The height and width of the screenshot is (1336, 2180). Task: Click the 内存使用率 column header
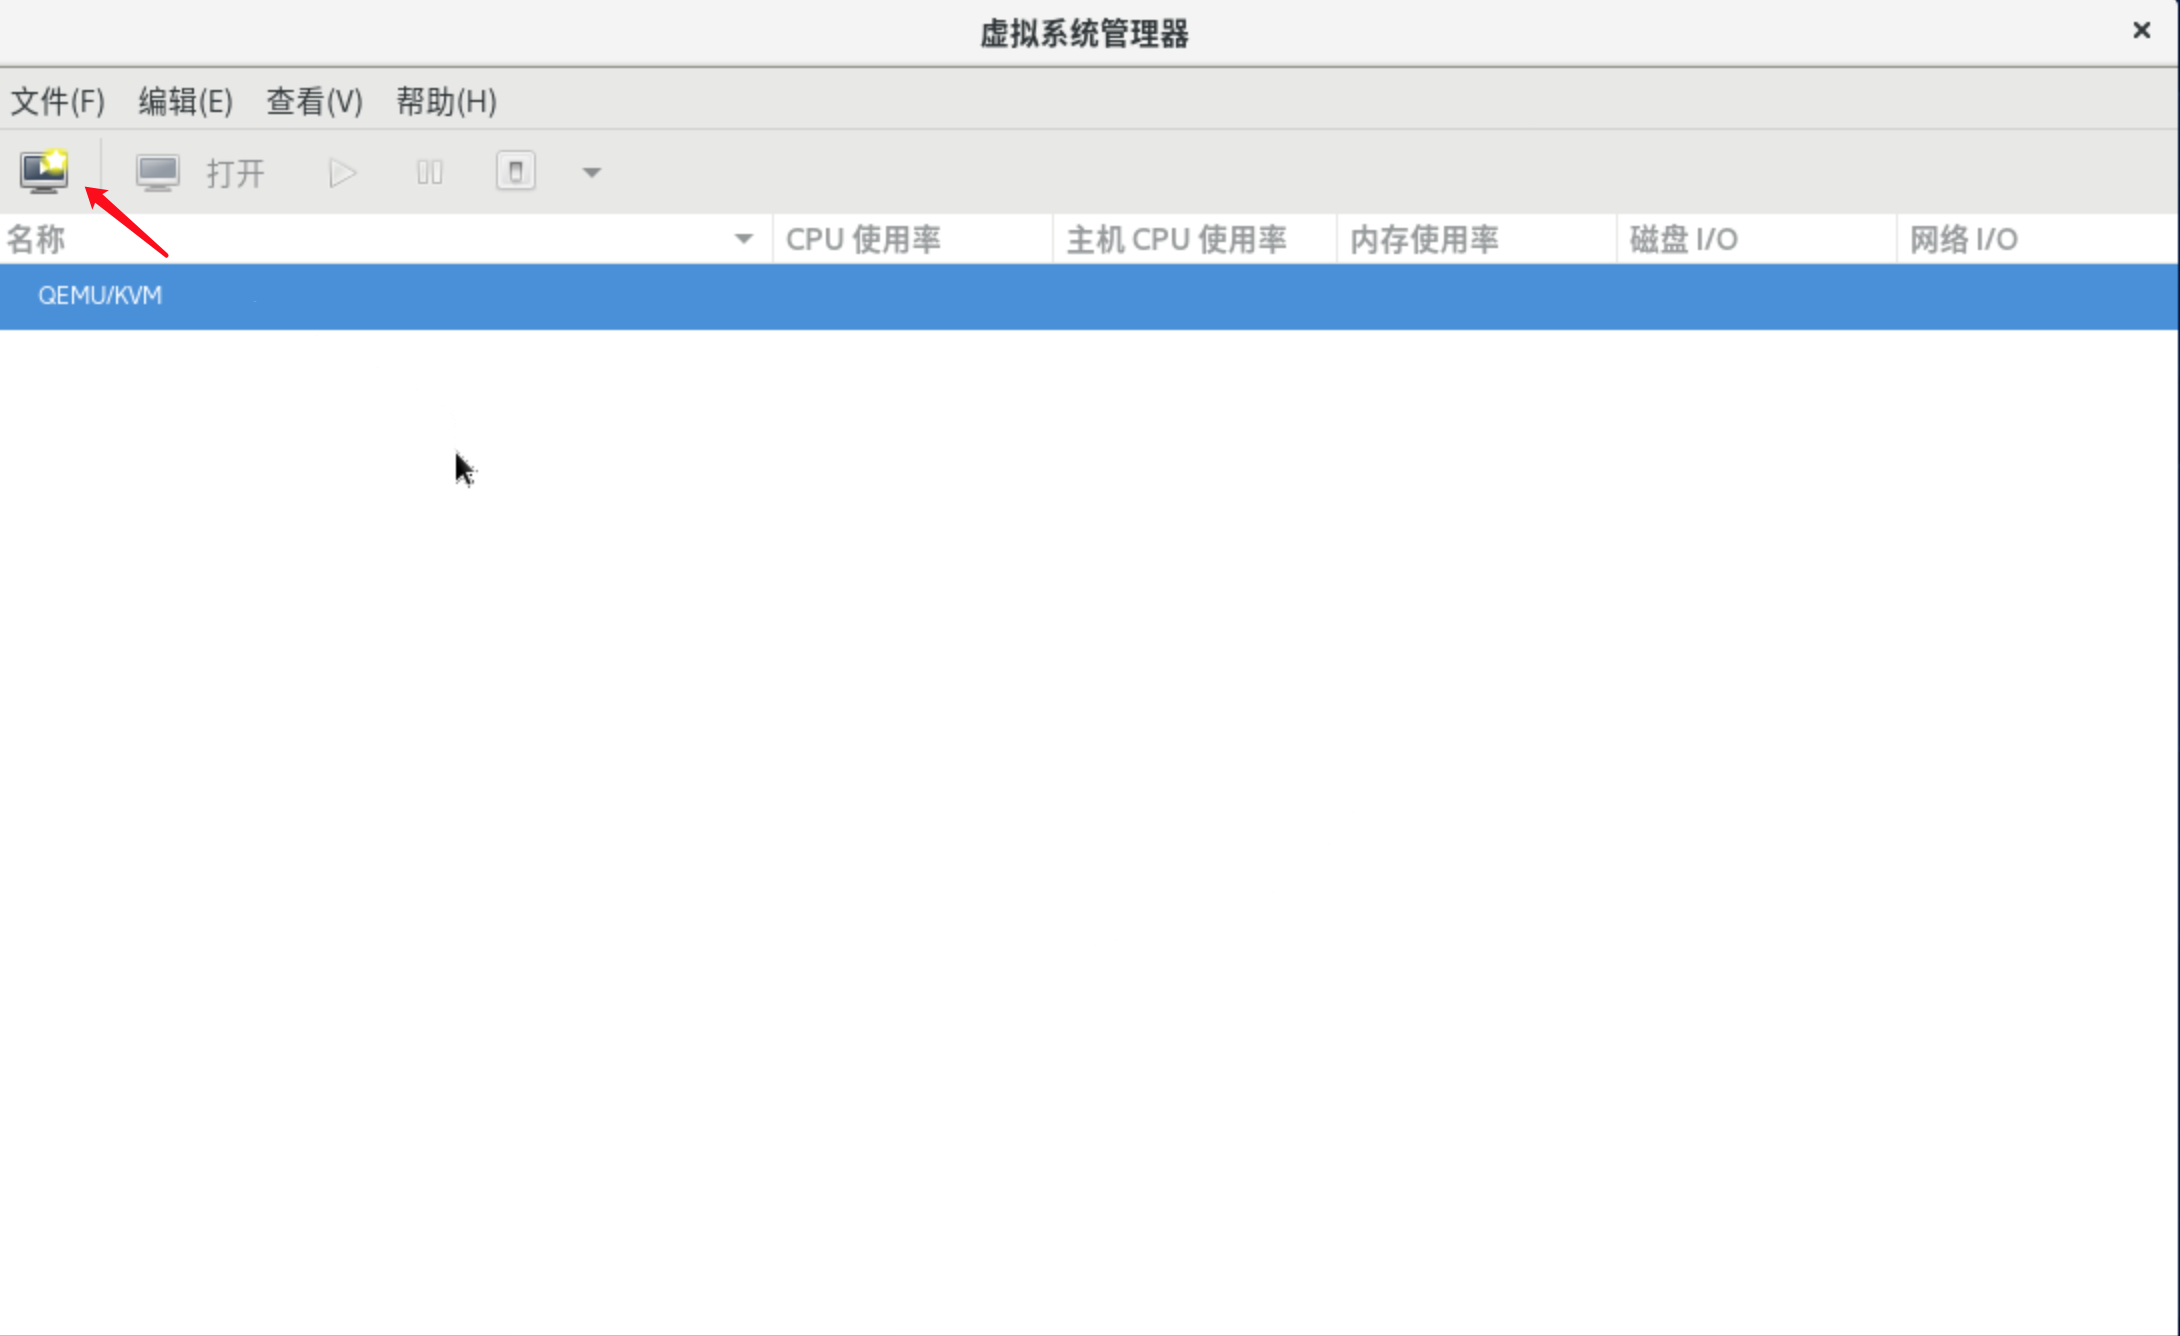[x=1476, y=239]
